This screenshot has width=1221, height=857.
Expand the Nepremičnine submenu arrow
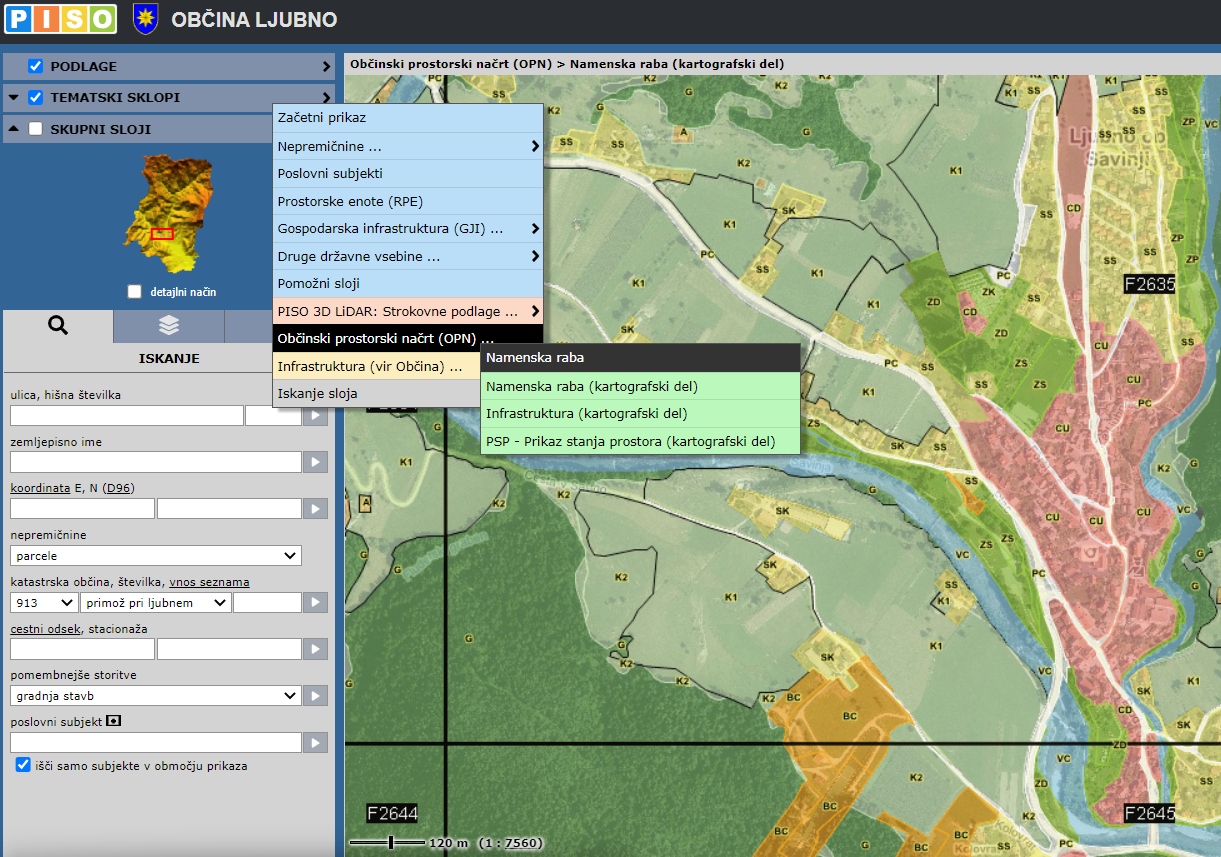coord(535,146)
